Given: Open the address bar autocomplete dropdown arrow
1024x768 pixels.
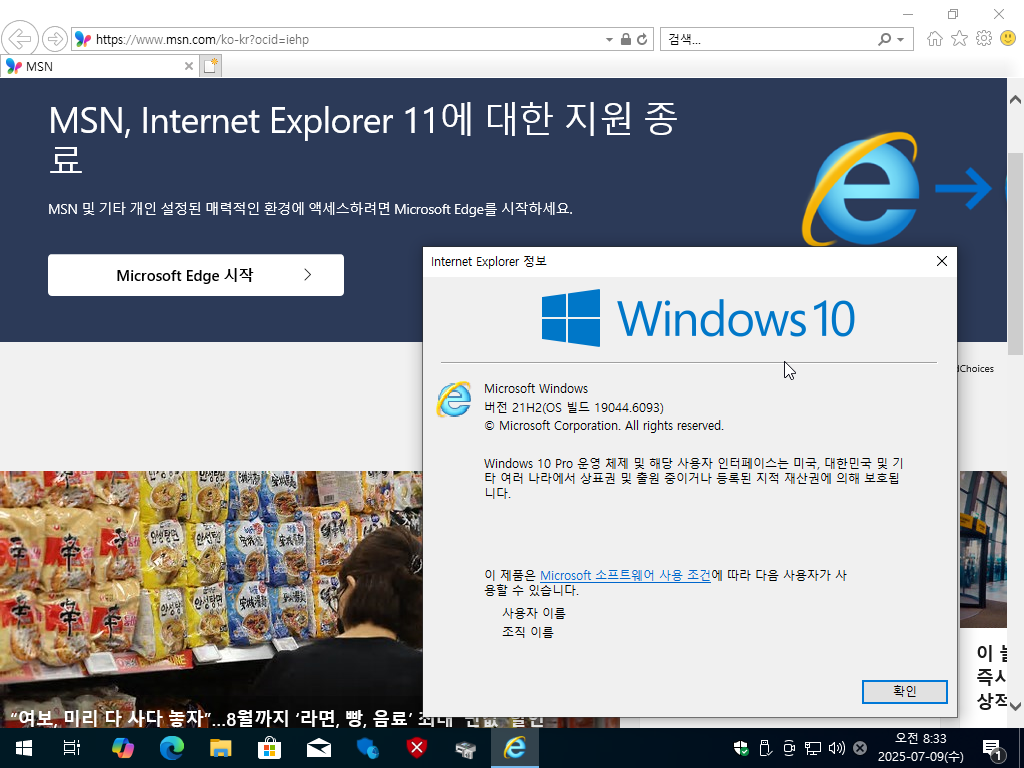Looking at the screenshot, I should pos(609,39).
